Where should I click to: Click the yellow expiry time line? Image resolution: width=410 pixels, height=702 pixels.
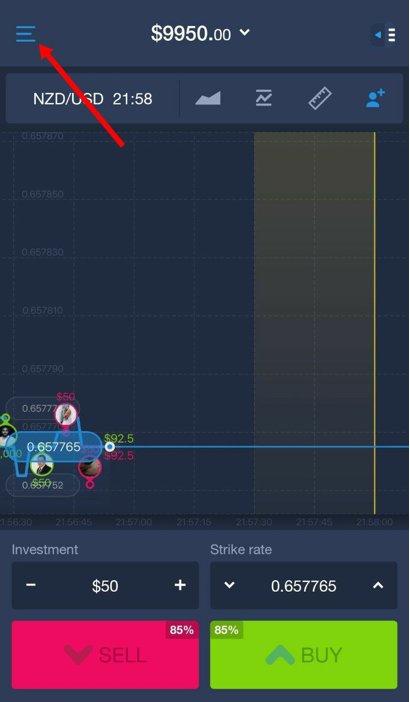tap(375, 323)
